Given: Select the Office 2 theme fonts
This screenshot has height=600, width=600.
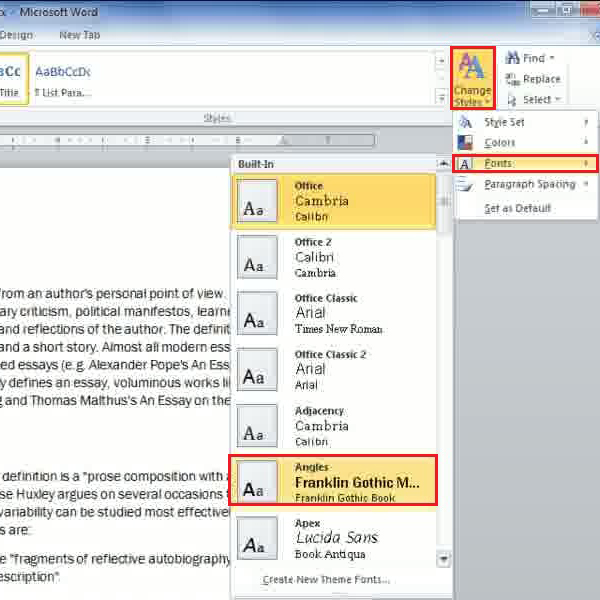Looking at the screenshot, I should (334, 258).
